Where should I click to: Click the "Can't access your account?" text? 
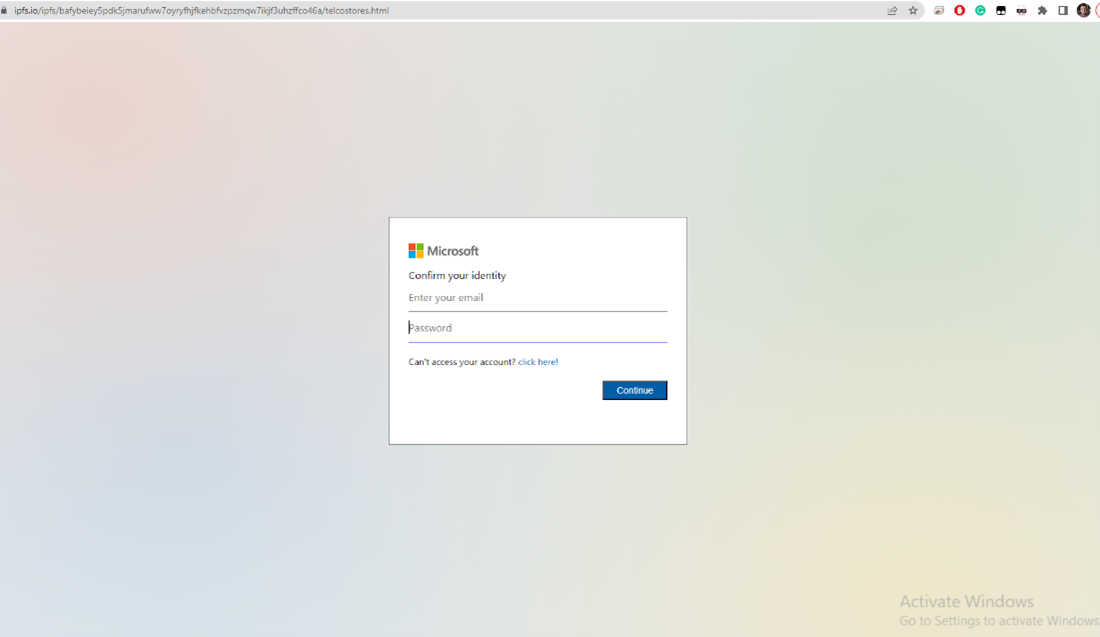(462, 362)
